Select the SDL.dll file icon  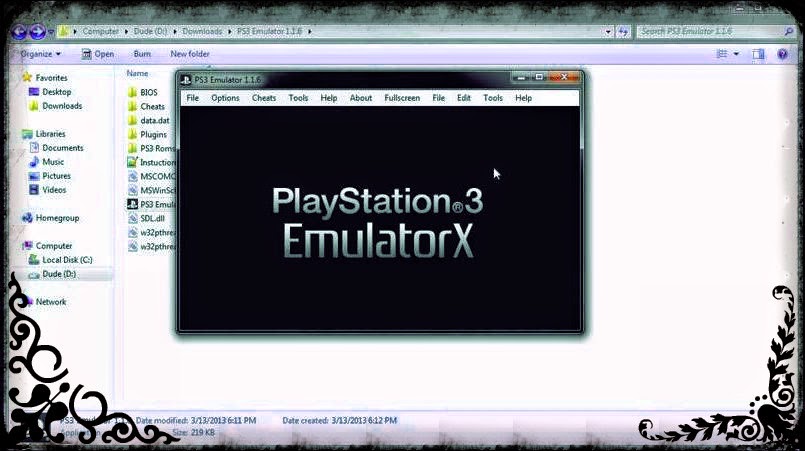click(x=132, y=218)
